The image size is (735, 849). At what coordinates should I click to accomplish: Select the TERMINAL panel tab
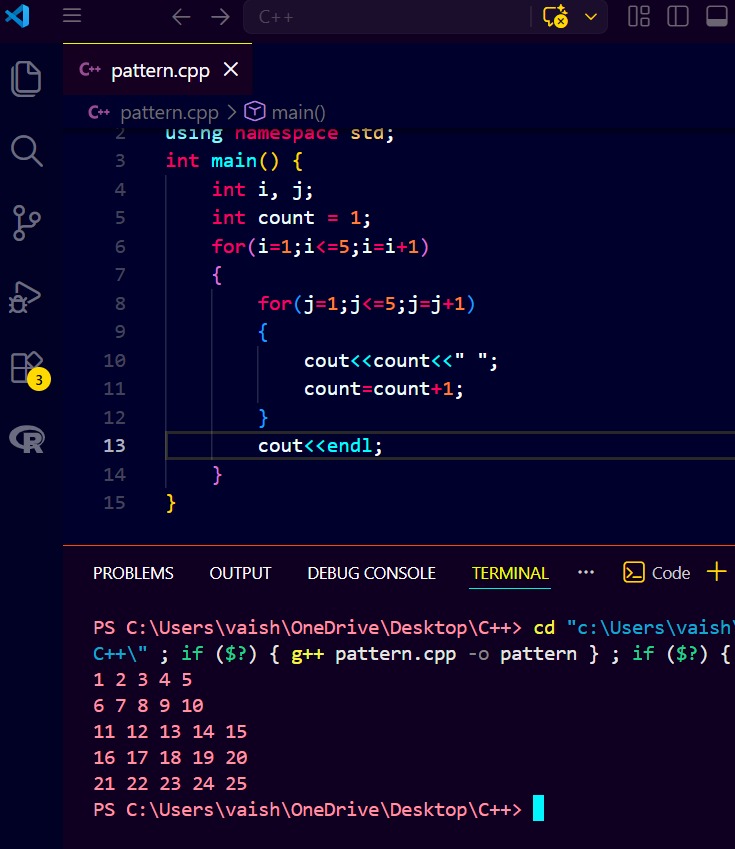510,573
